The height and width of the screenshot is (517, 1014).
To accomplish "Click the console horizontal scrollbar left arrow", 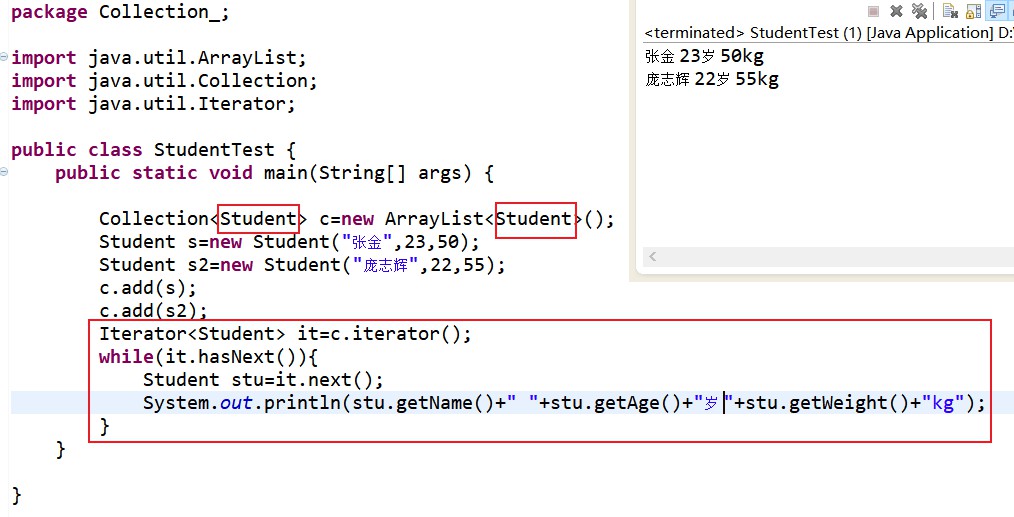I will [x=653, y=257].
